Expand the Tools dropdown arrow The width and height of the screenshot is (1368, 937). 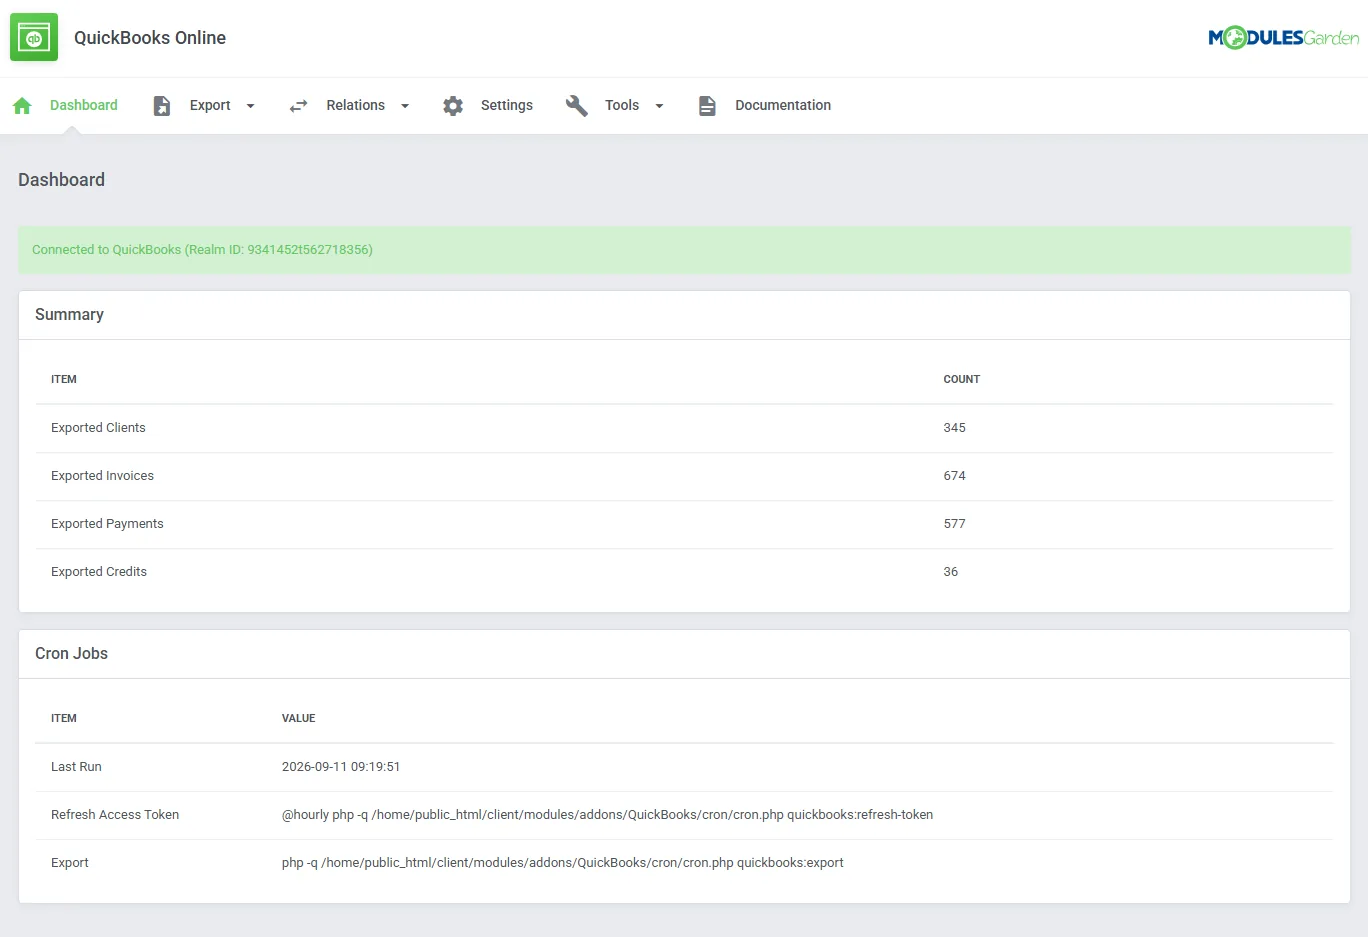(x=659, y=106)
